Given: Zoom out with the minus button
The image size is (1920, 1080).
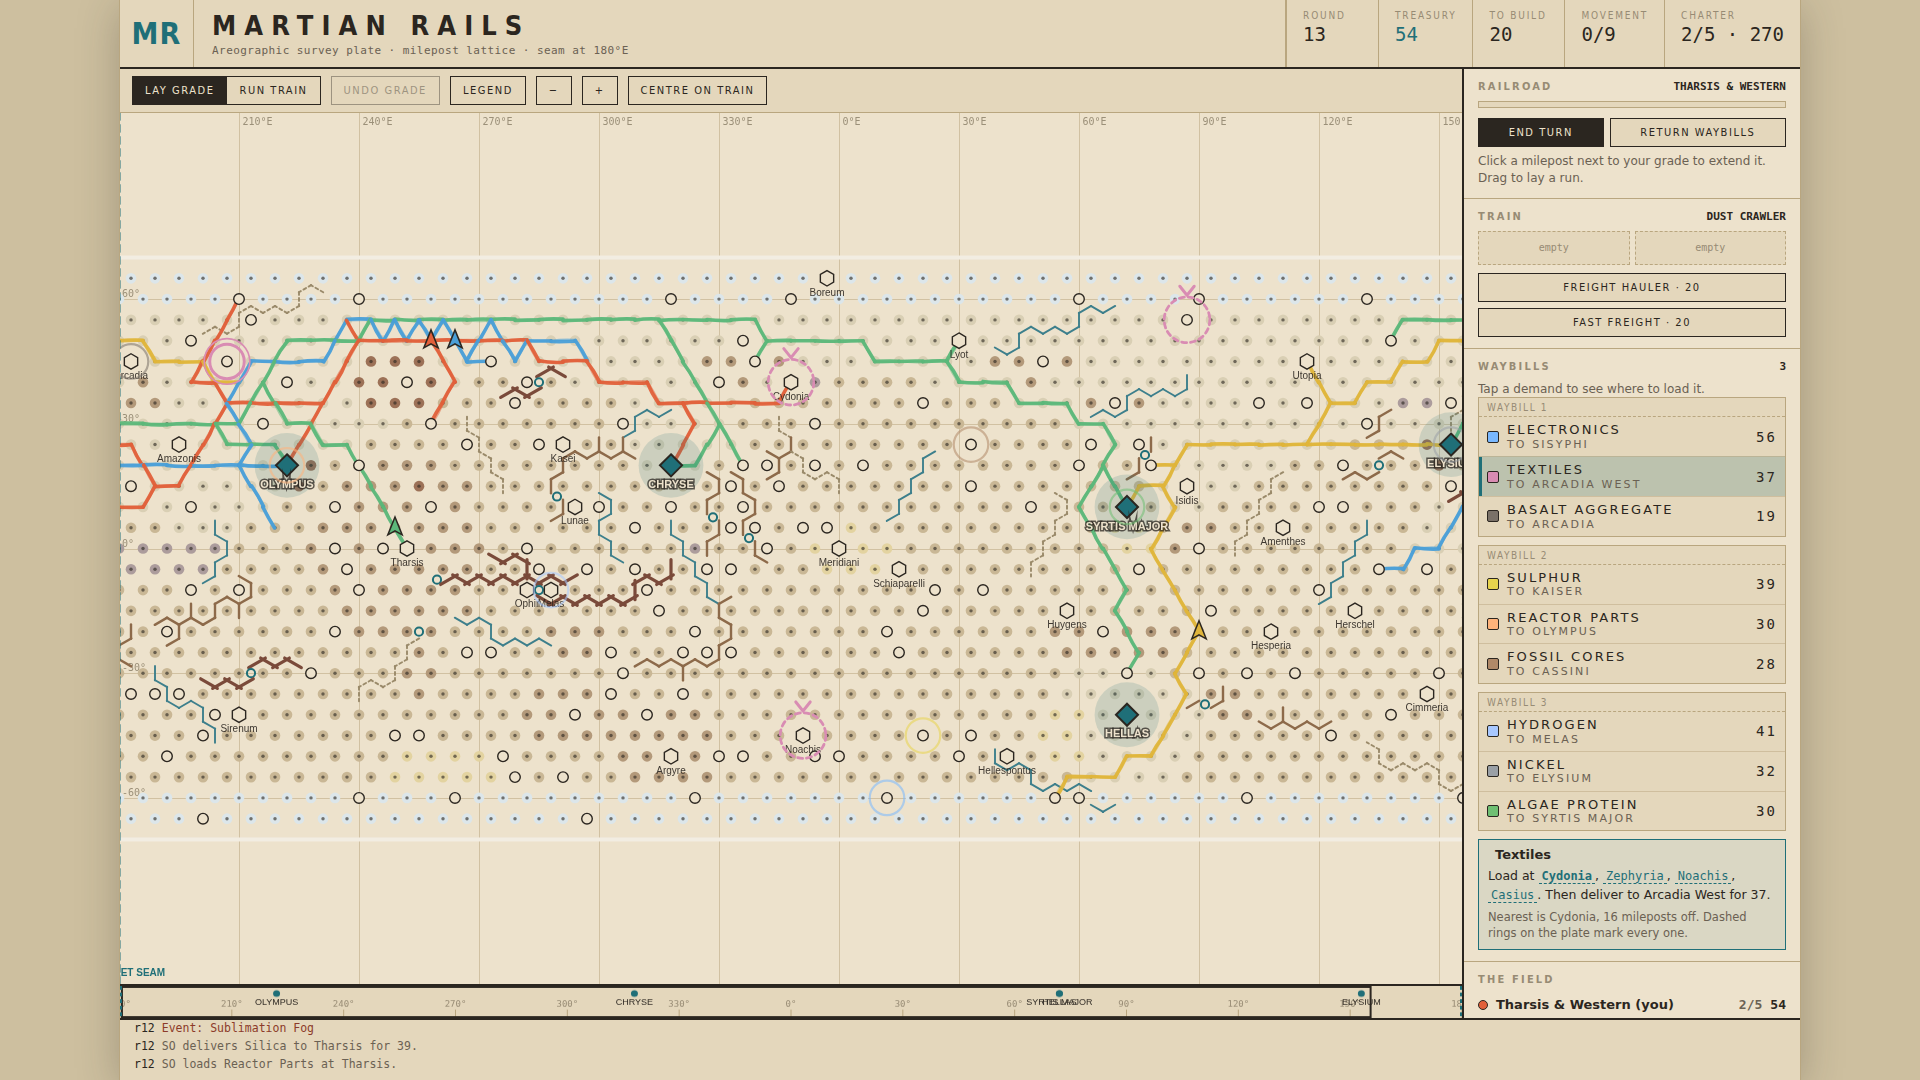Looking at the screenshot, I should (x=553, y=90).
